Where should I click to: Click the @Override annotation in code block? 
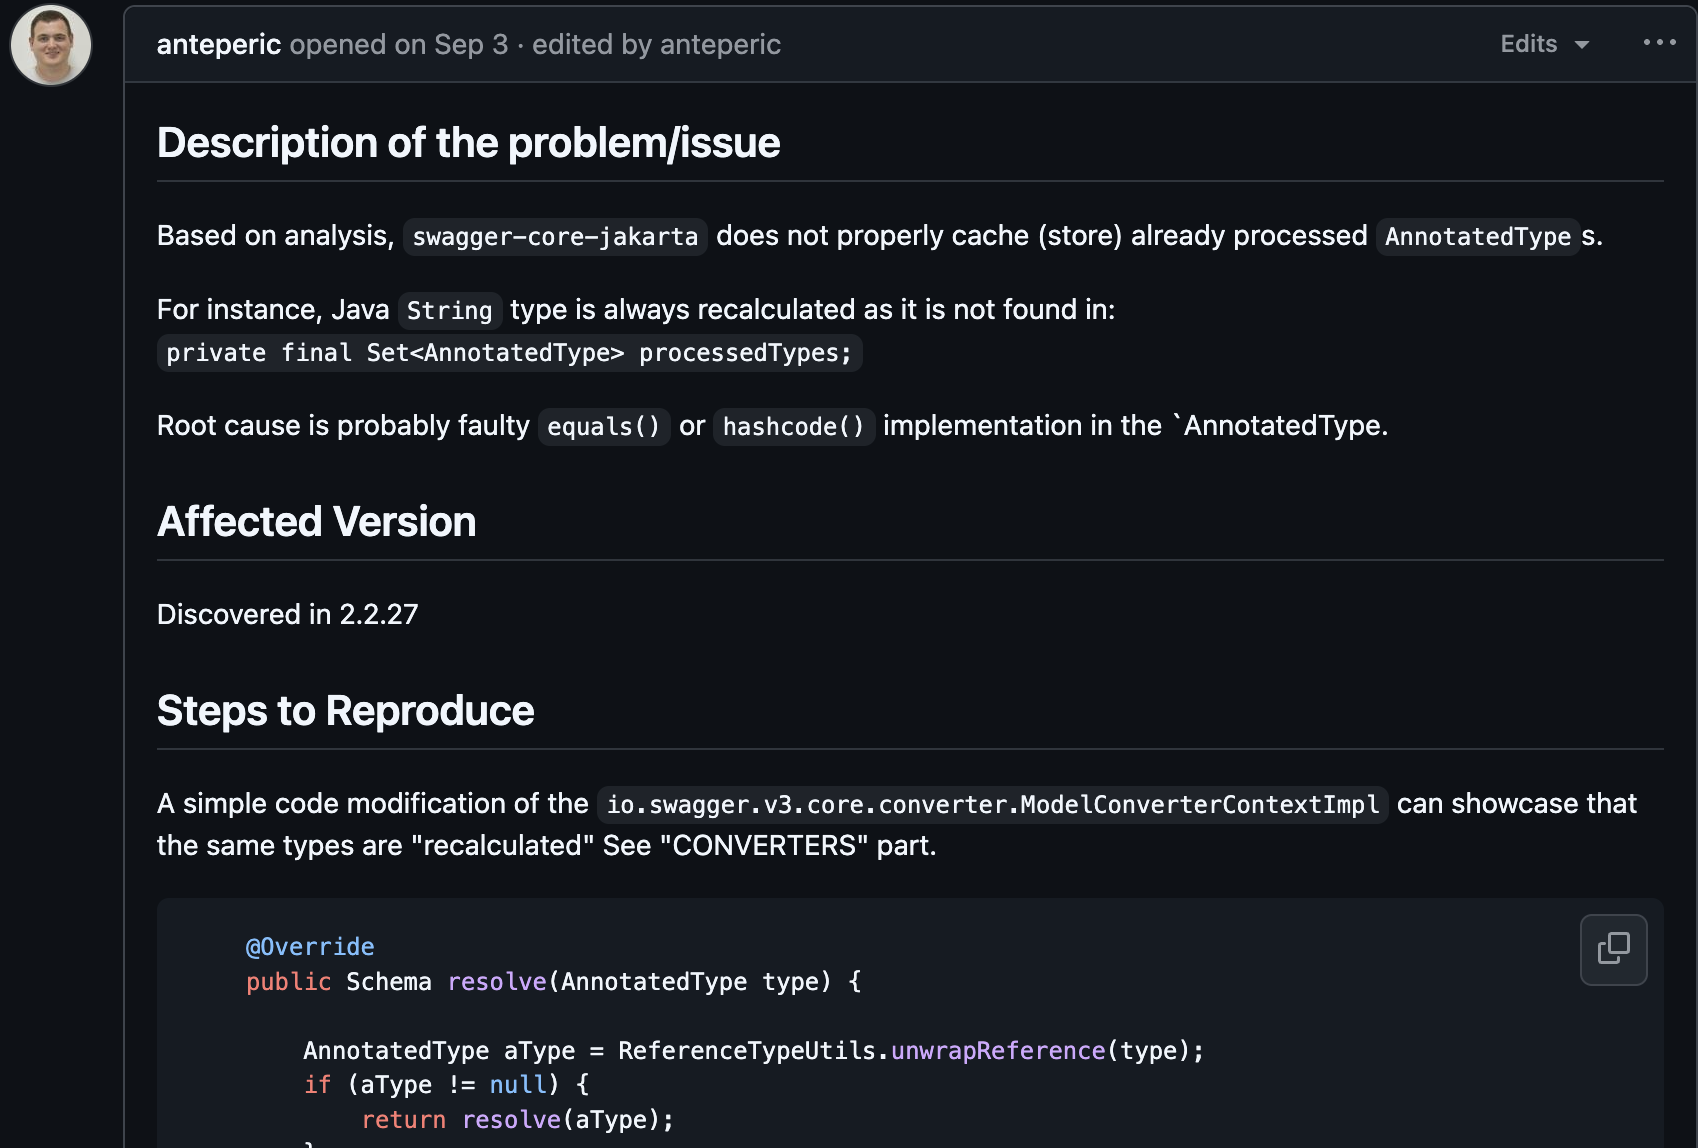pos(310,947)
